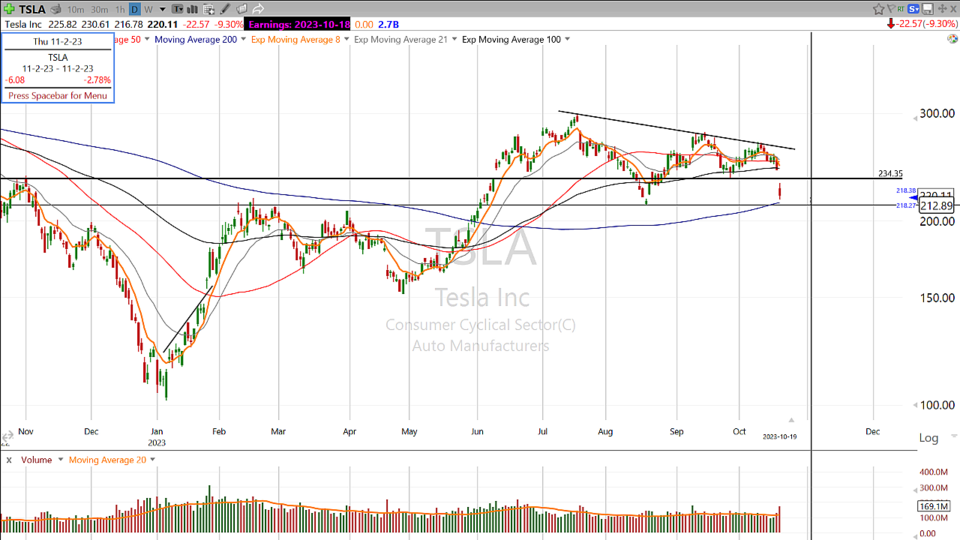Add TSLA to favorites with star icon
This screenshot has width=960, height=540.
(x=879, y=9)
